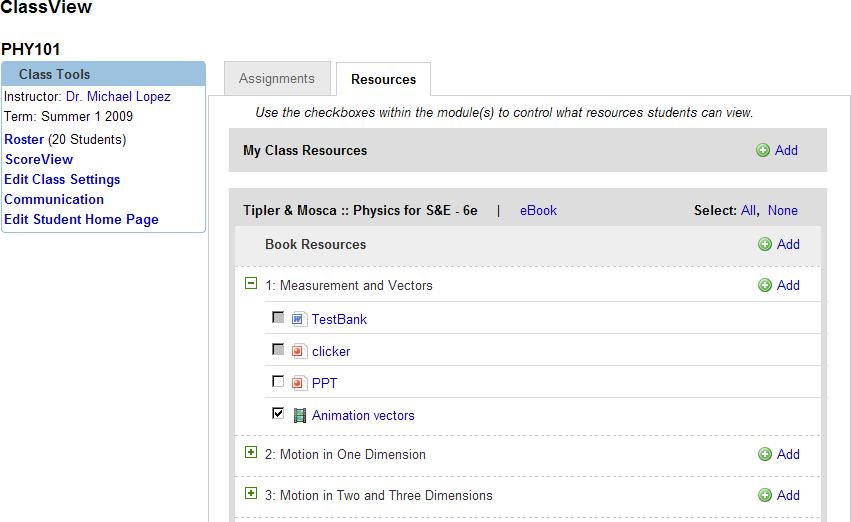Click green plus icon beside Motion in One Dimension
The width and height of the screenshot is (851, 522).
pos(765,454)
